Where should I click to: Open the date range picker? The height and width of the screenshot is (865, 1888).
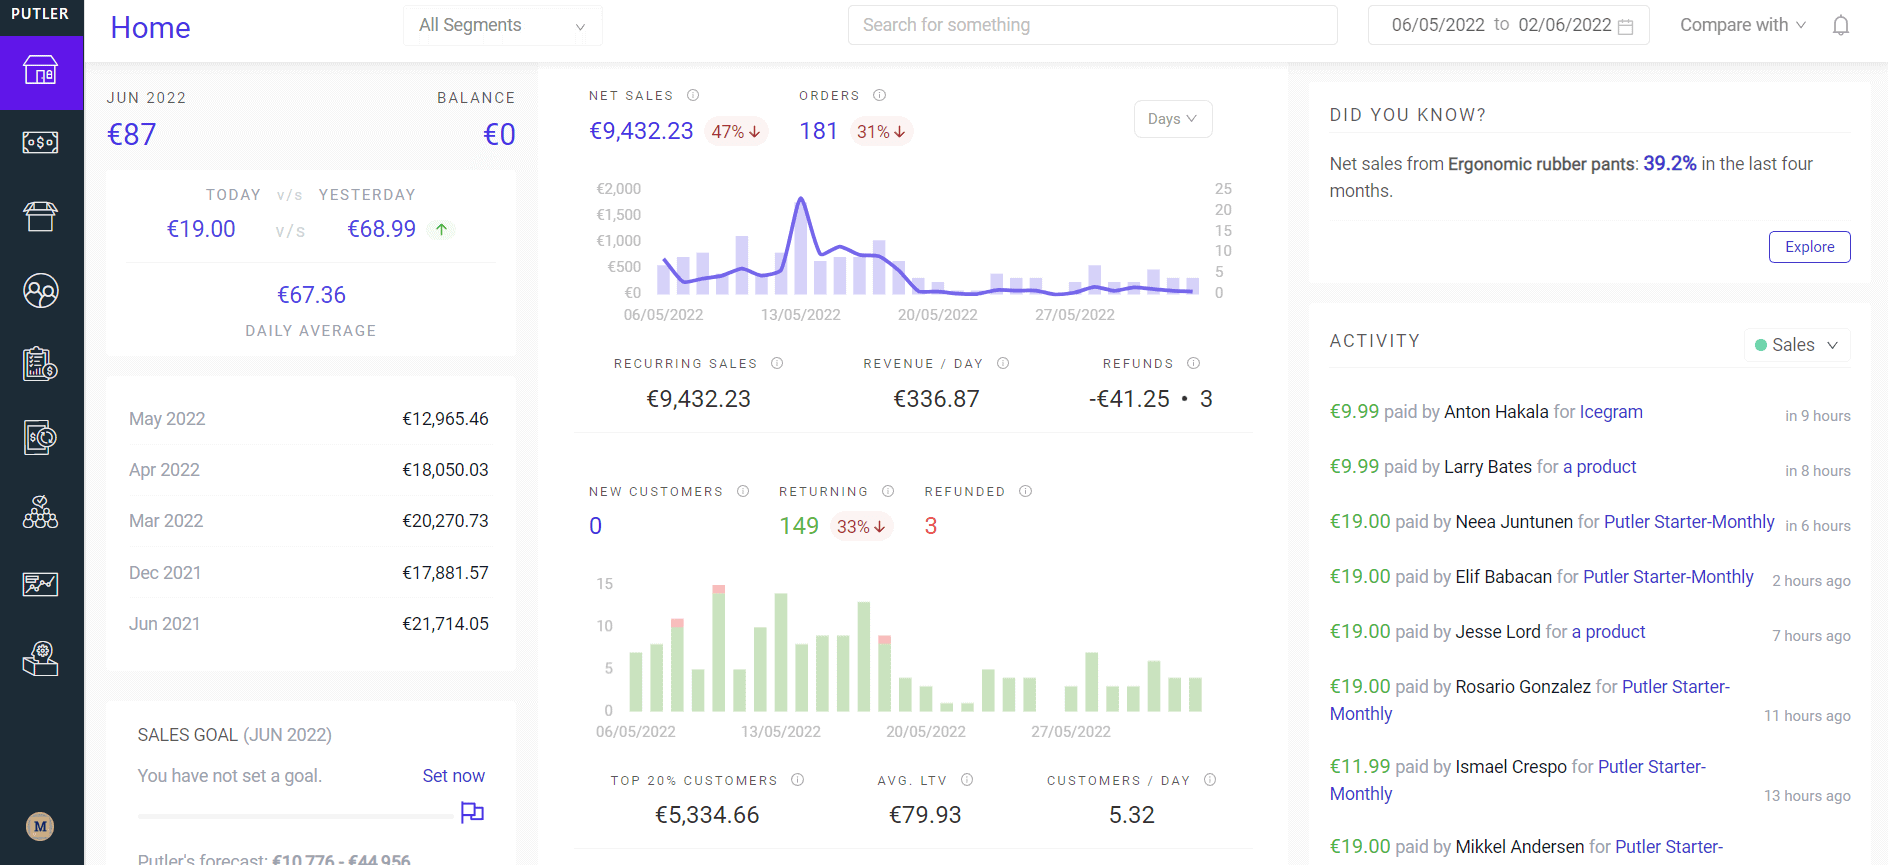(x=1508, y=26)
